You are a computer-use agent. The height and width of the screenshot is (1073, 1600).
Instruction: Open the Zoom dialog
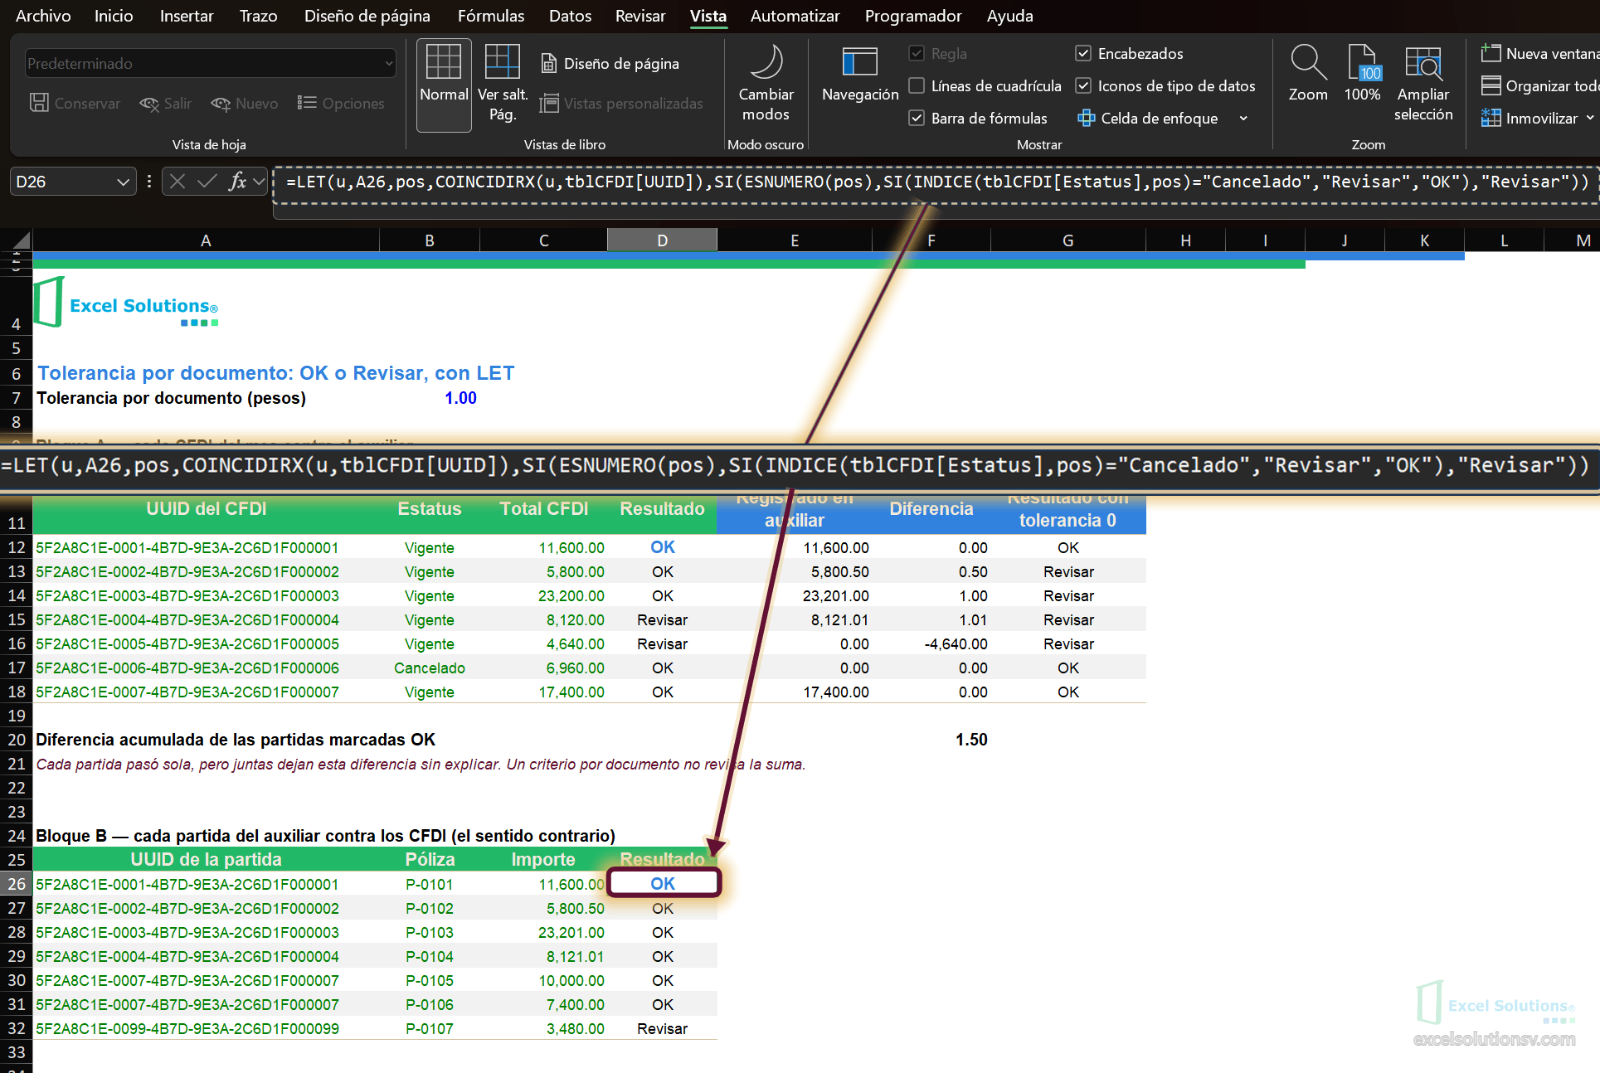tap(1308, 75)
